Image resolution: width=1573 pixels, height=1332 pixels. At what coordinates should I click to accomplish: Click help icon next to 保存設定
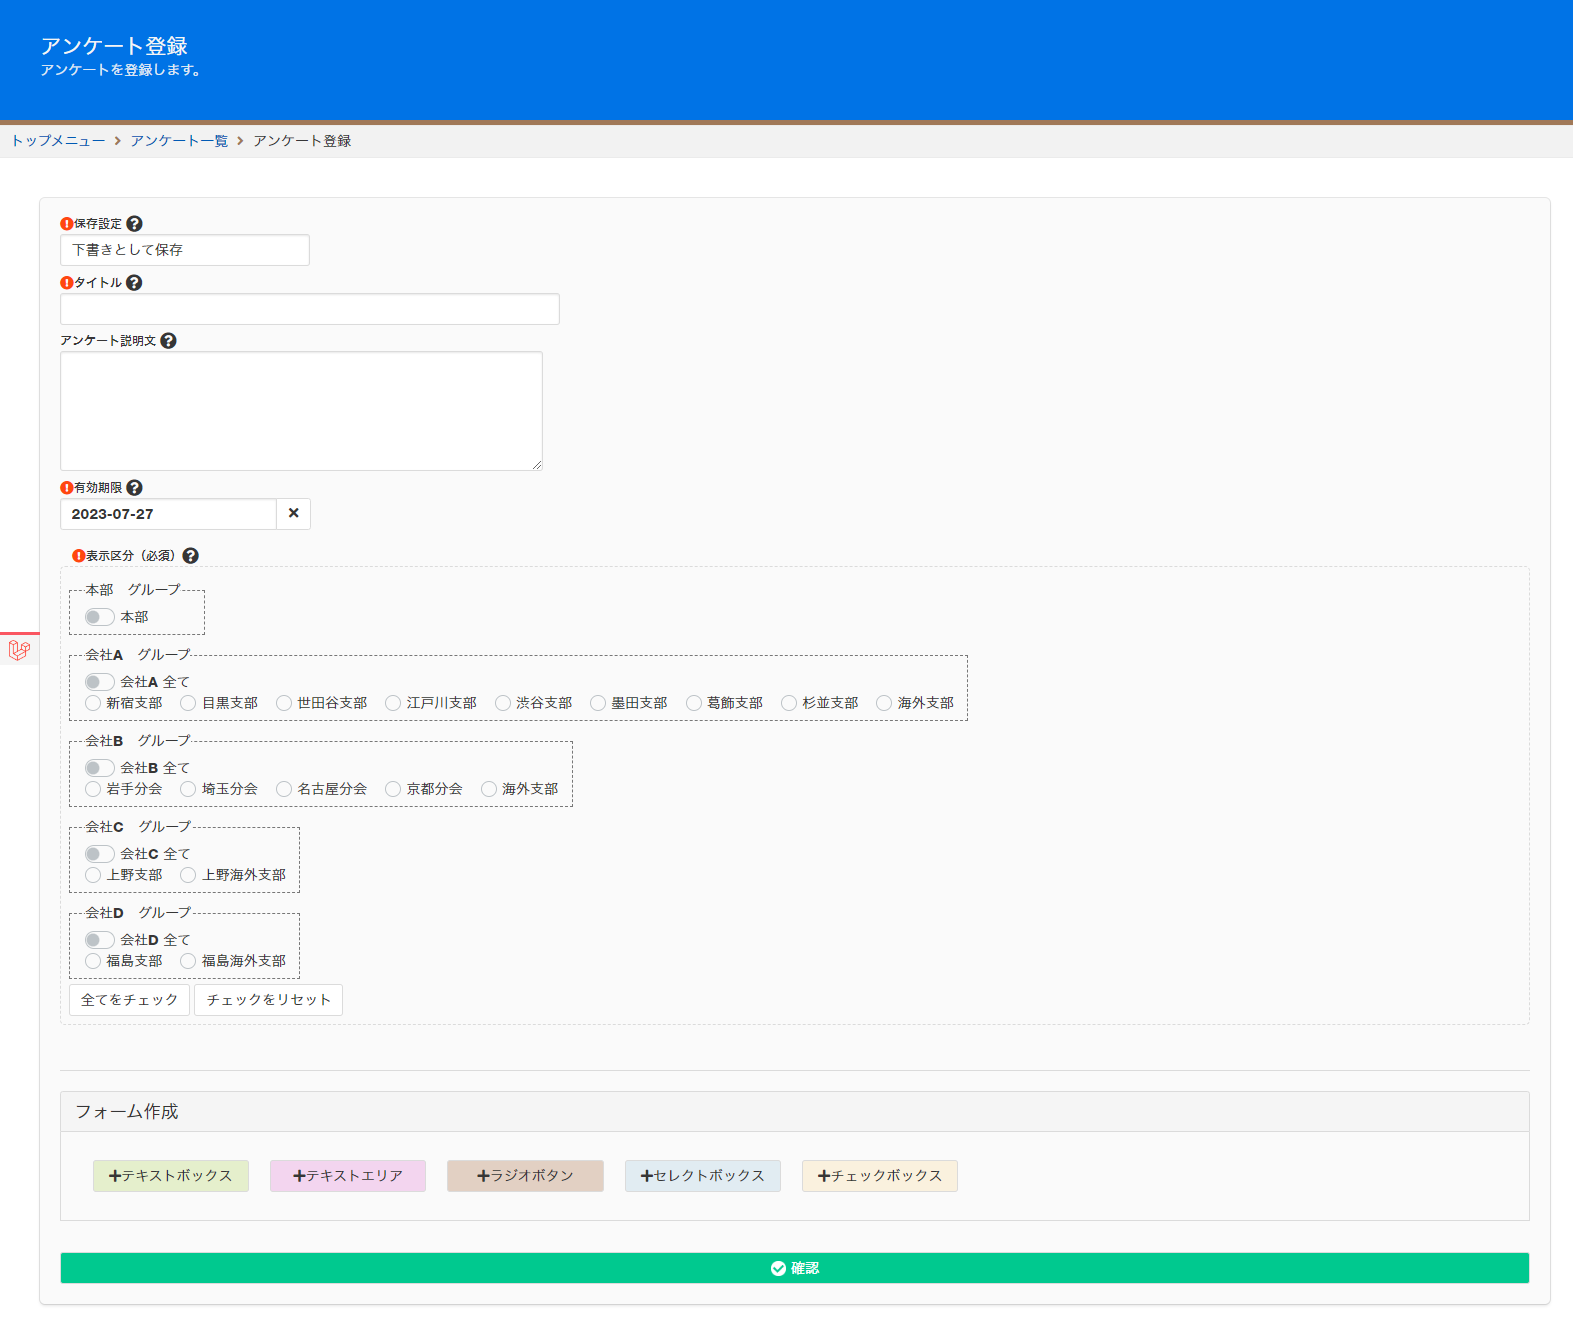(134, 224)
